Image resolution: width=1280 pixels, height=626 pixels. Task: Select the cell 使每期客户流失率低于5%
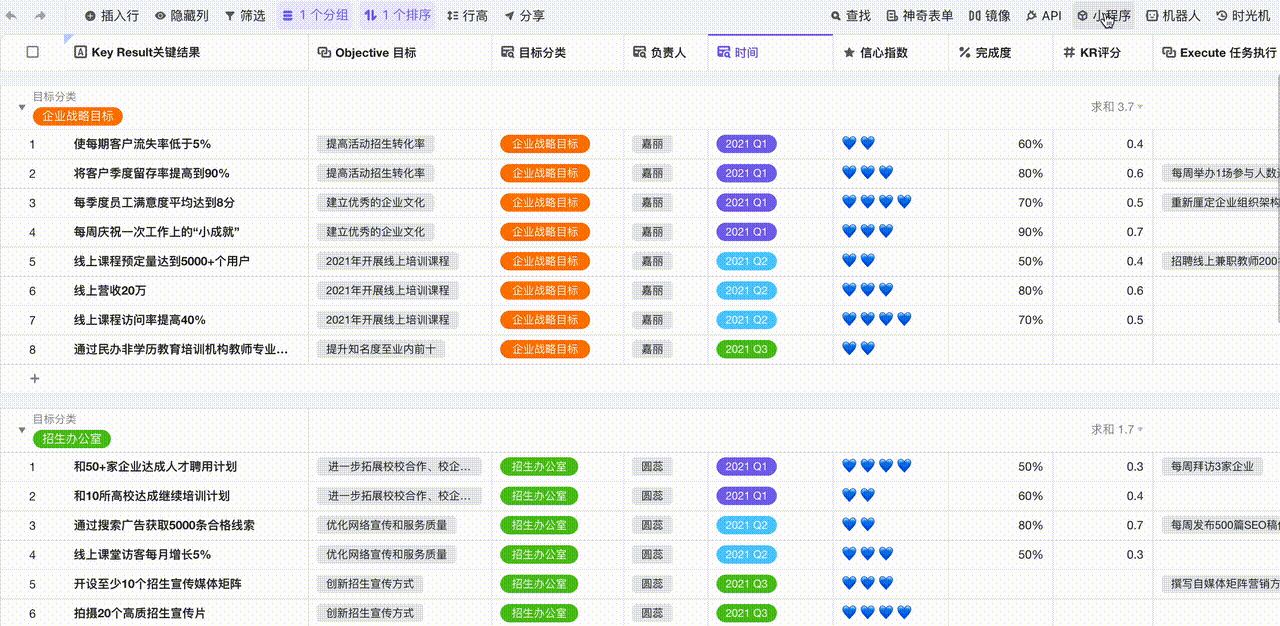[185, 144]
